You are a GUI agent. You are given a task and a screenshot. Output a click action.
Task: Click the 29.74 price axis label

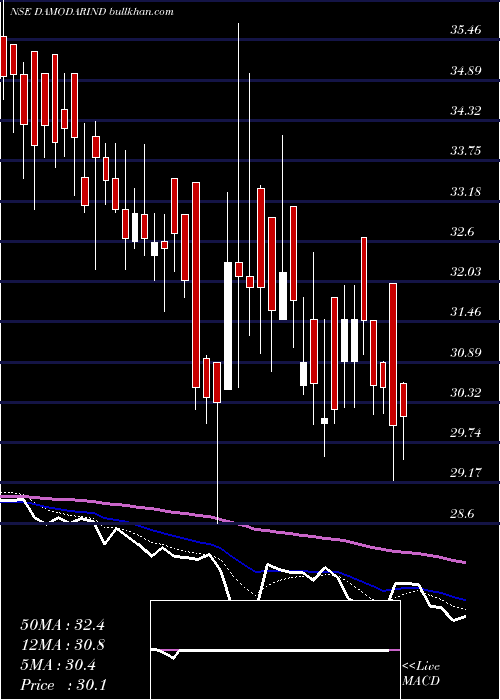466,432
